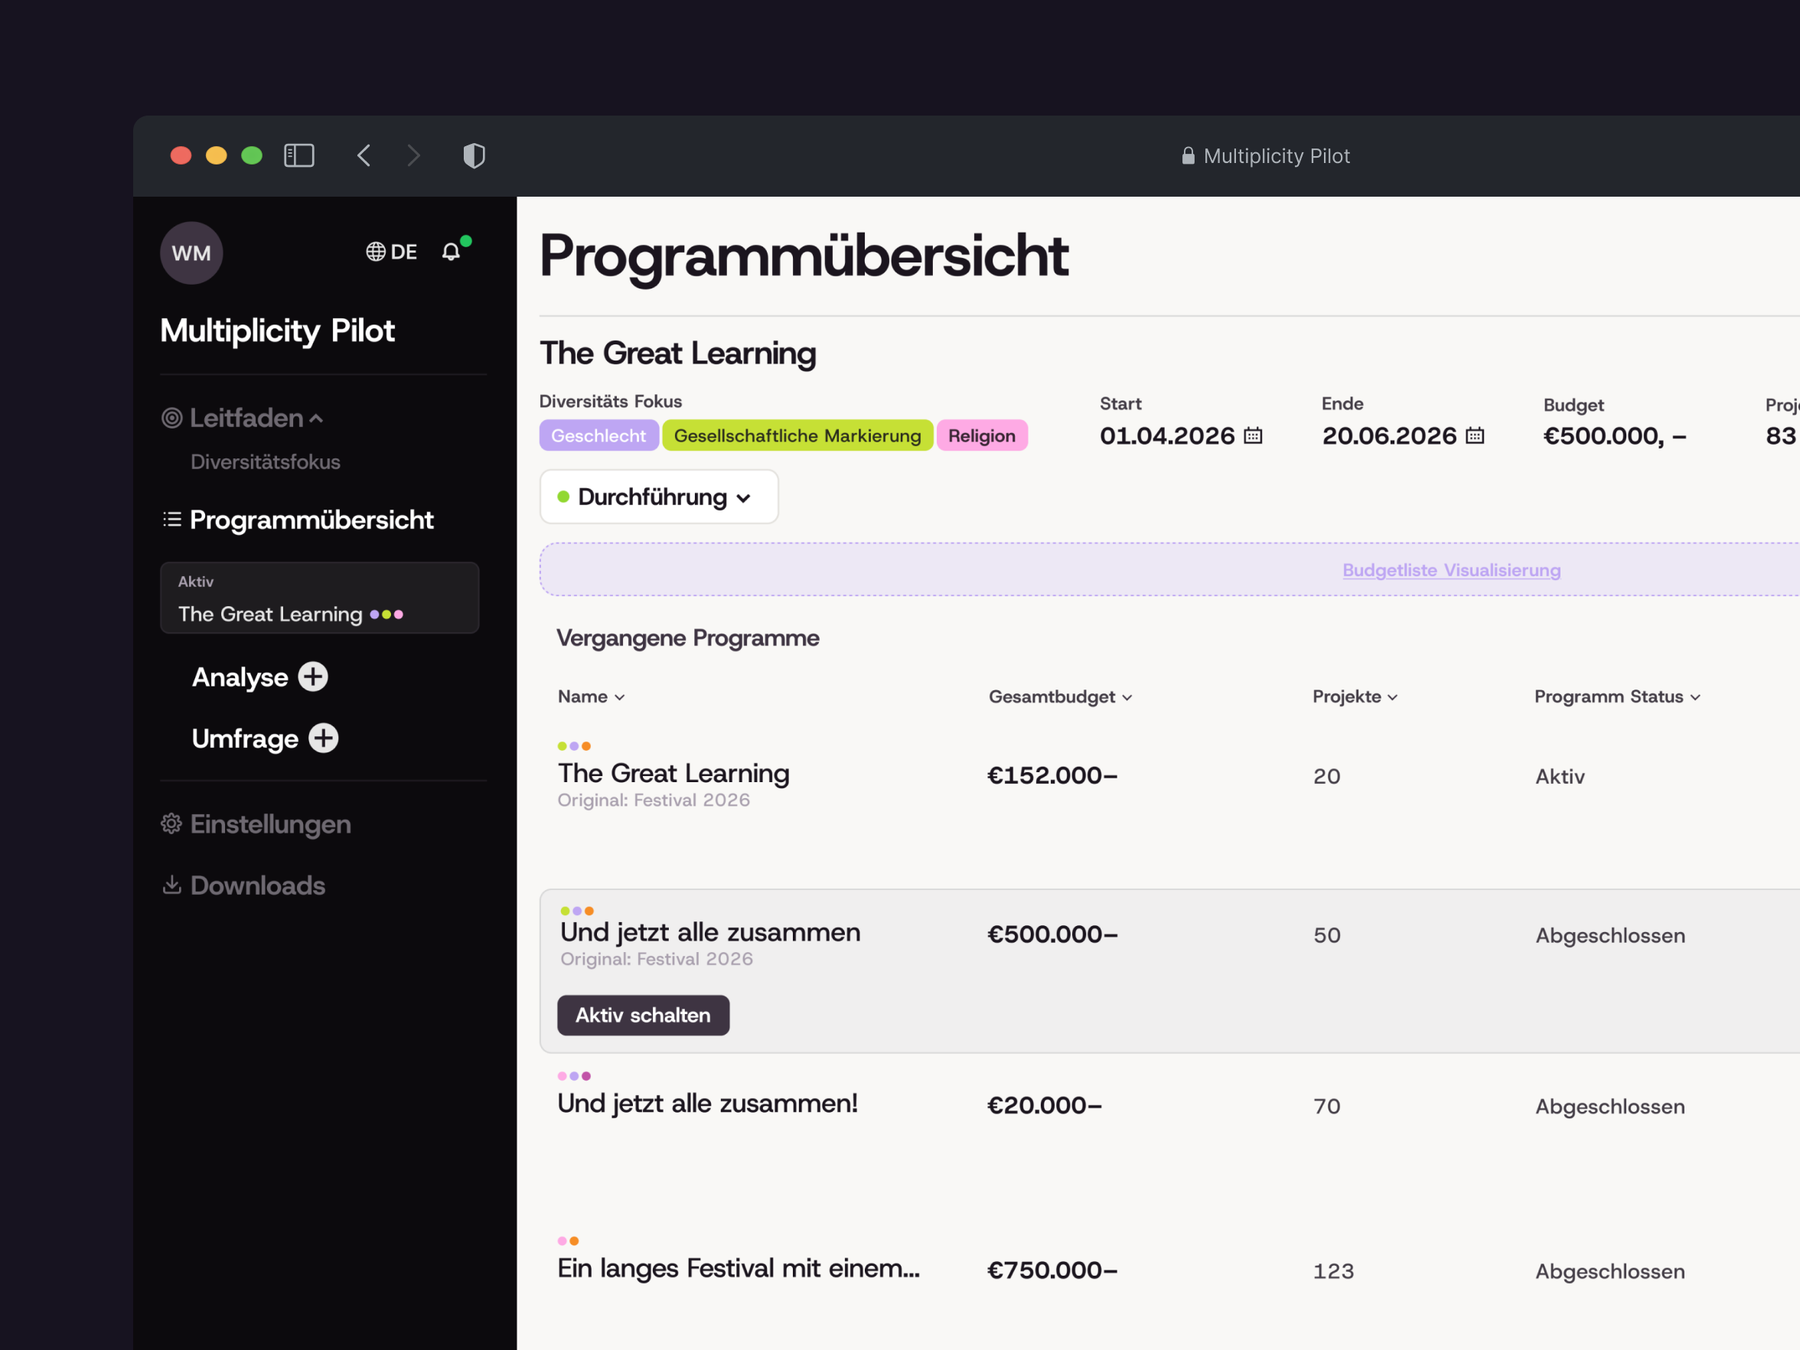Click the Aktiv schalten button

[643, 1015]
